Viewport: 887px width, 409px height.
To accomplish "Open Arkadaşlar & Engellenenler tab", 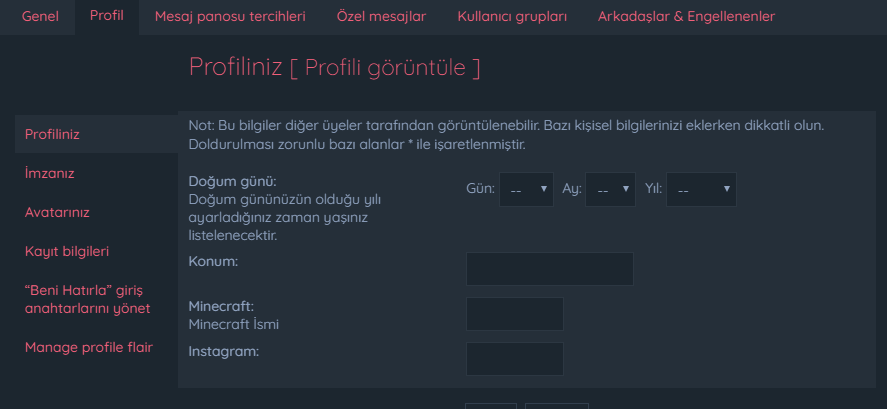I will pyautogui.click(x=686, y=16).
